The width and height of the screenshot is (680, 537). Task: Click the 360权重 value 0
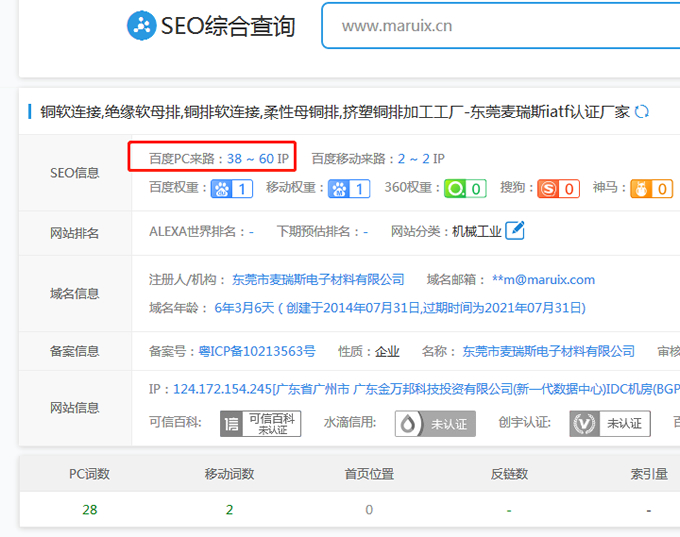[x=476, y=189]
